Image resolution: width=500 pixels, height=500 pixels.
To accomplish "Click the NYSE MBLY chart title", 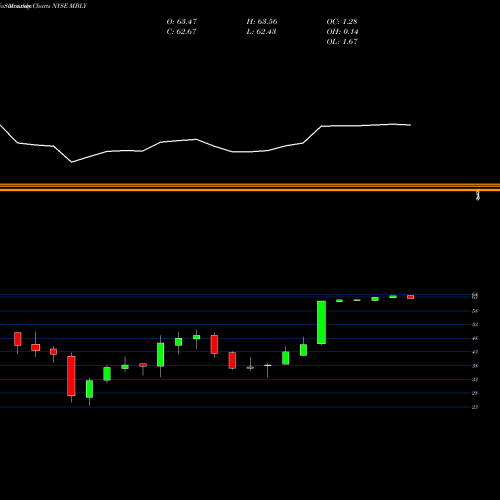I will pyautogui.click(x=43, y=6).
